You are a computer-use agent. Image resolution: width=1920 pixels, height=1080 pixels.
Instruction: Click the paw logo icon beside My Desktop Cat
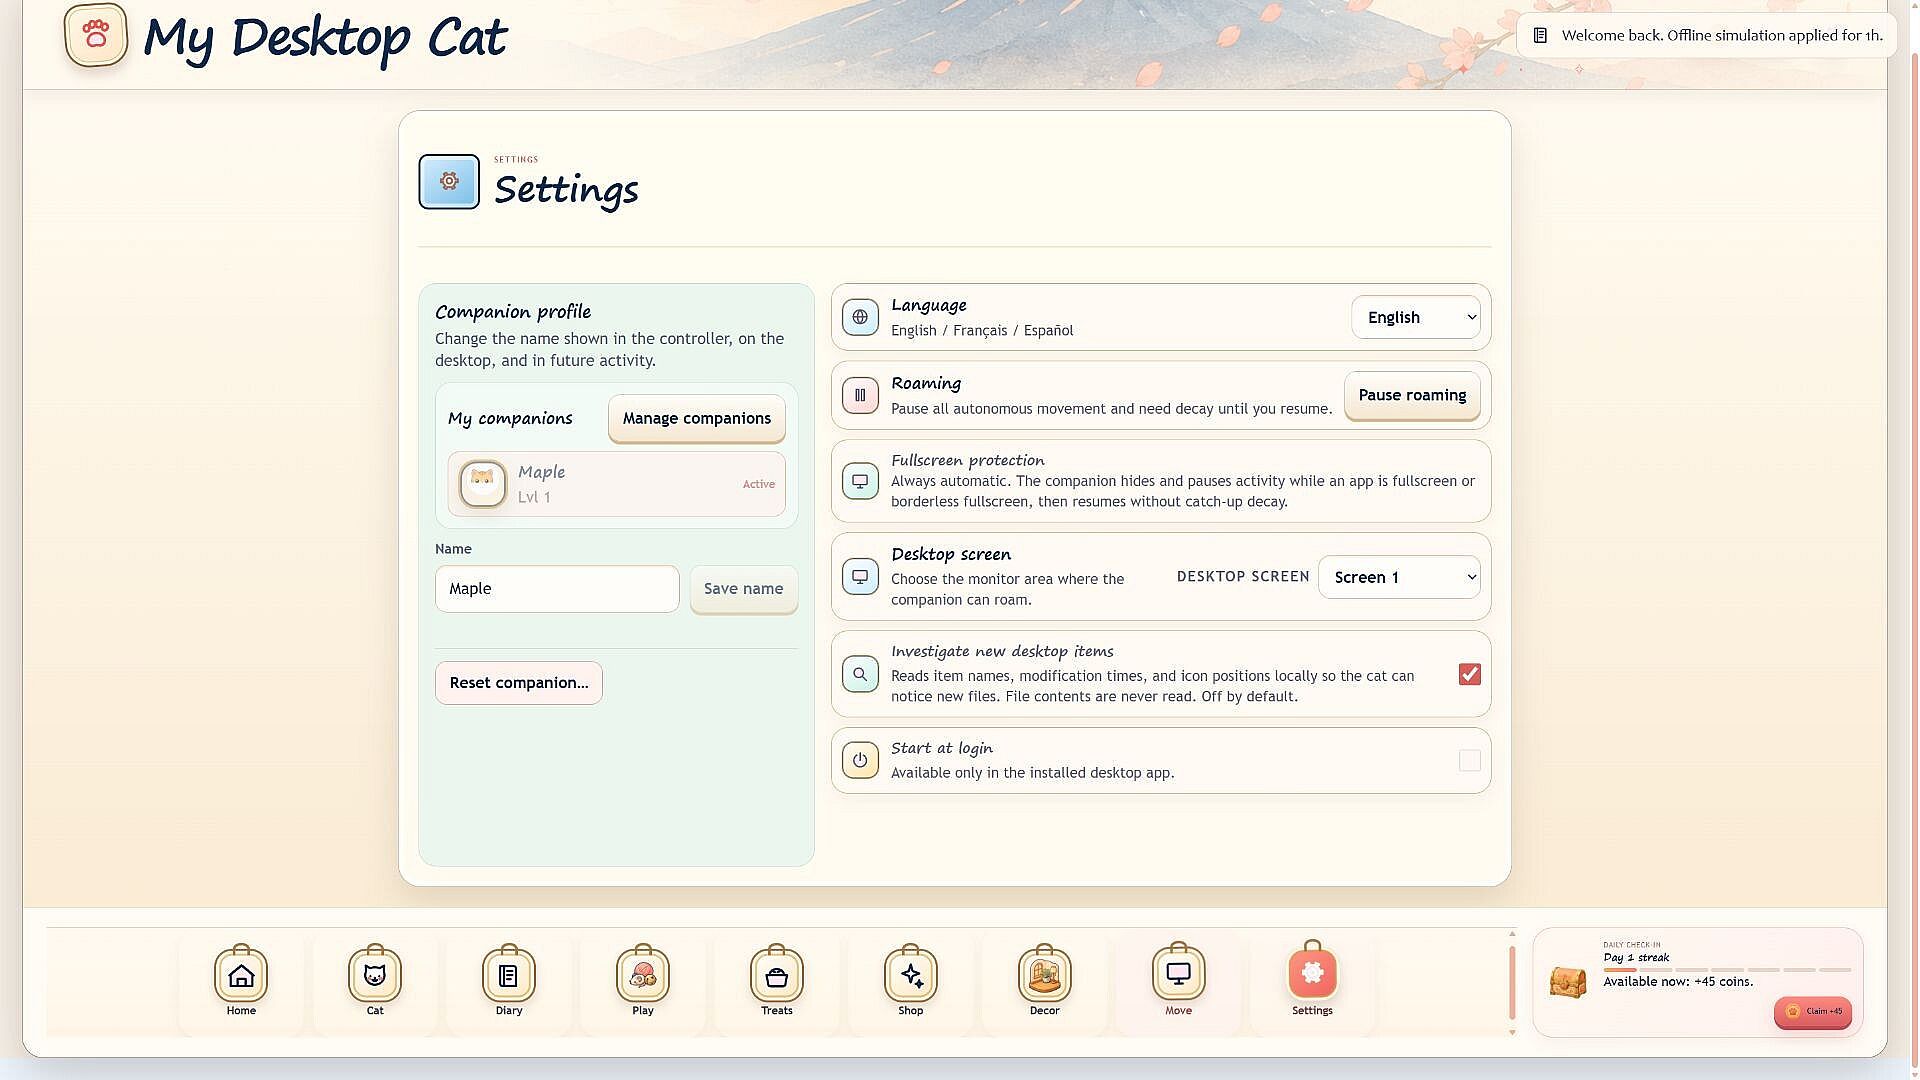coord(96,35)
